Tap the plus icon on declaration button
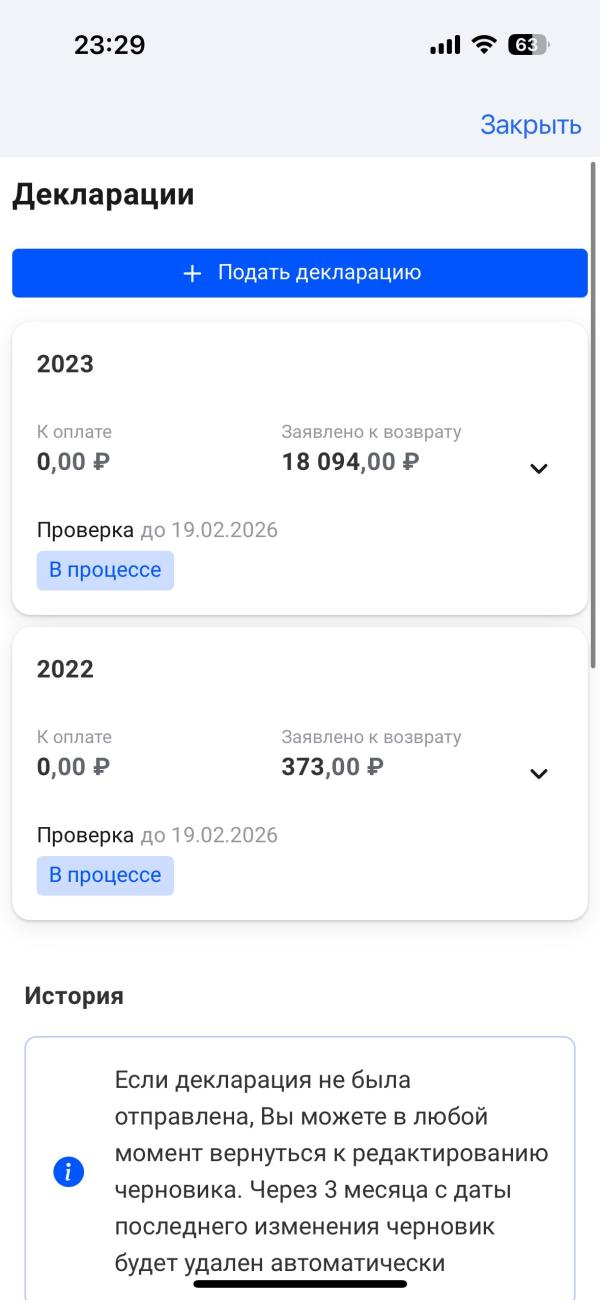 click(x=193, y=273)
